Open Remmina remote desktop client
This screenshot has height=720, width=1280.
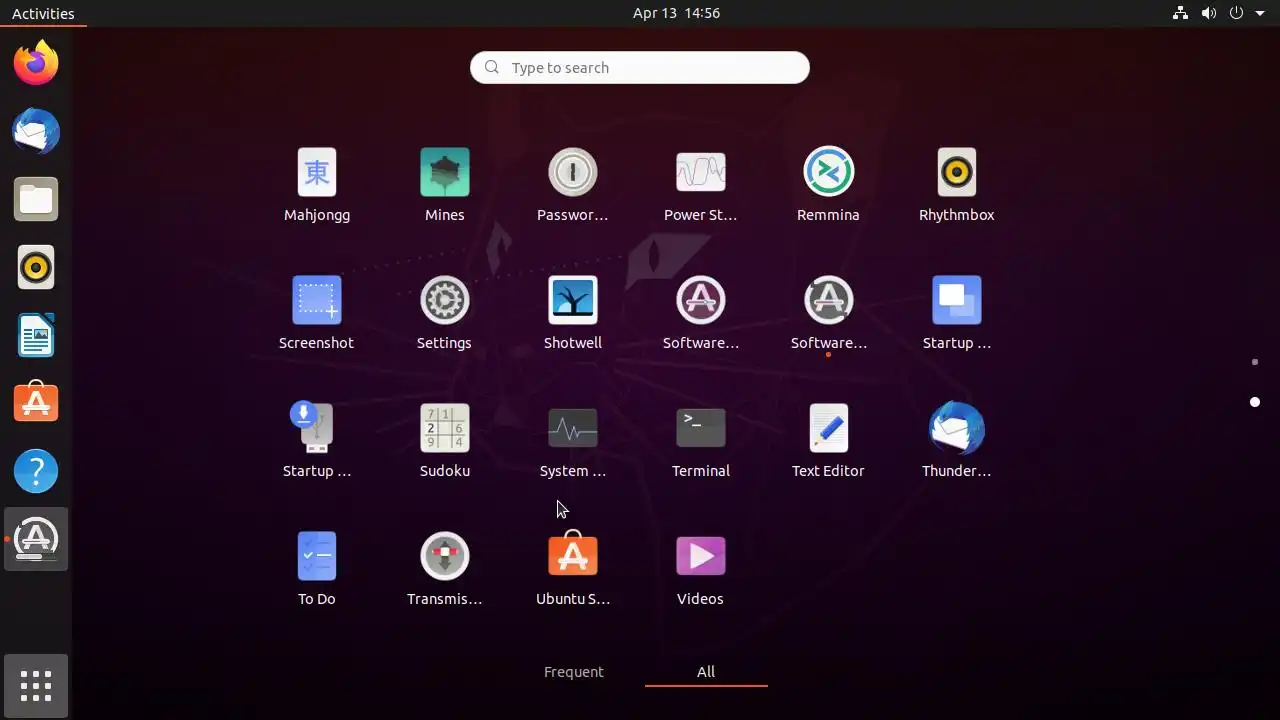(x=829, y=185)
